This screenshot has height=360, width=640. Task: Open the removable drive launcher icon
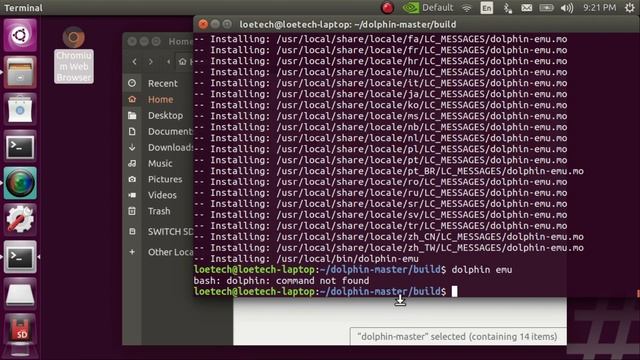[20, 293]
